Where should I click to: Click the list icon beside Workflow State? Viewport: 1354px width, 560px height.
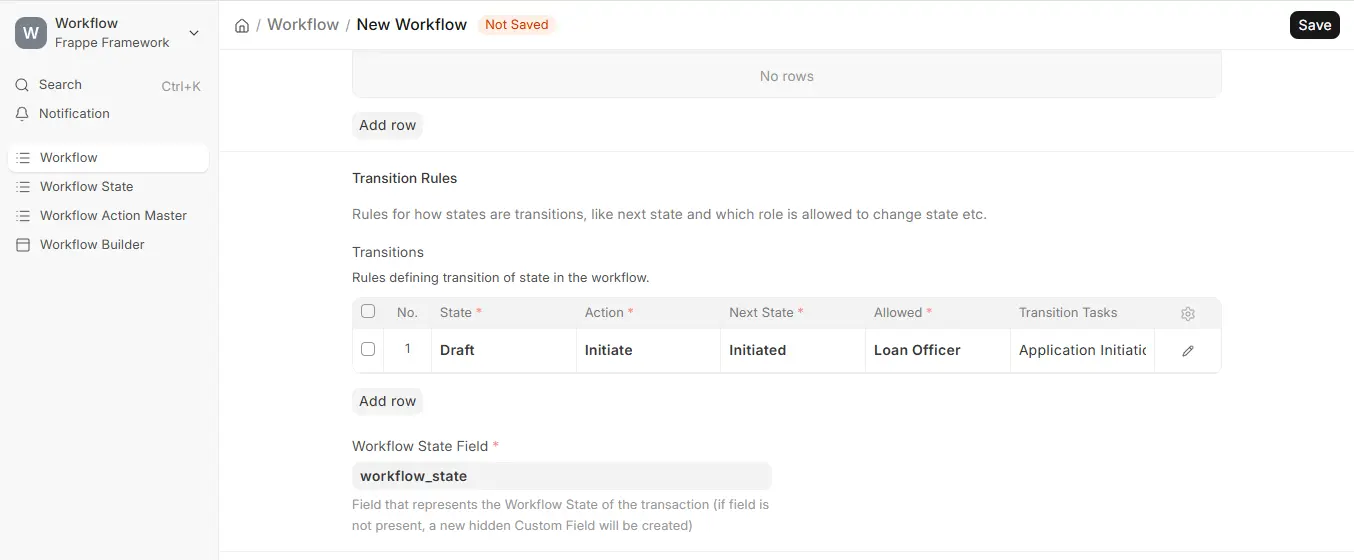point(23,187)
